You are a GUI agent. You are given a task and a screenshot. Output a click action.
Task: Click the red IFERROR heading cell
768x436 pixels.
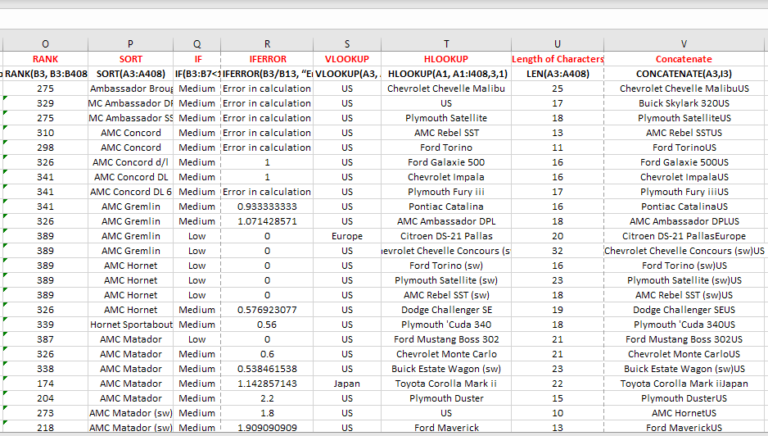point(267,59)
